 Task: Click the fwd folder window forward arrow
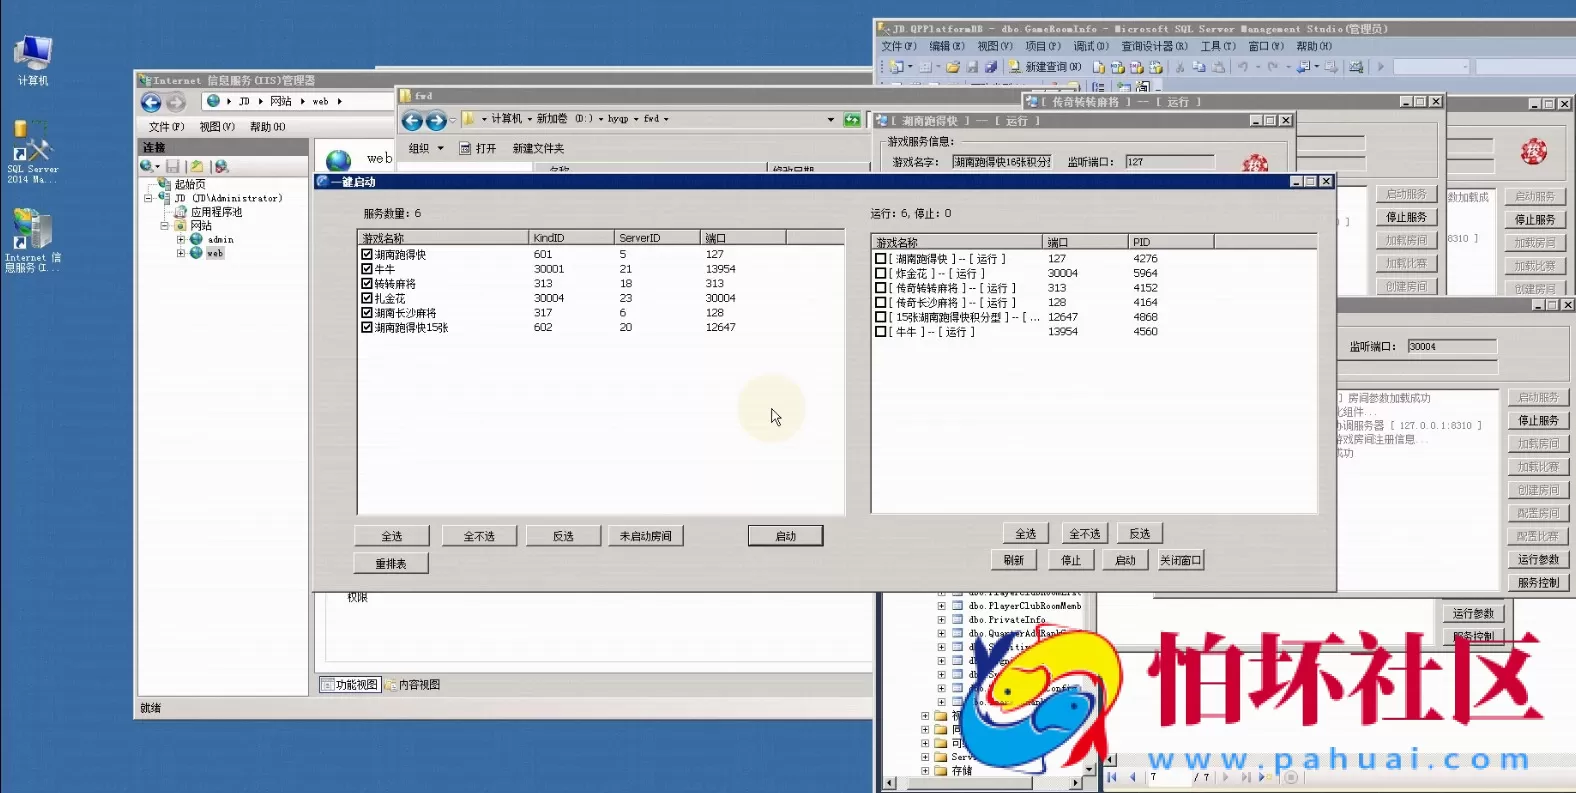coord(436,121)
